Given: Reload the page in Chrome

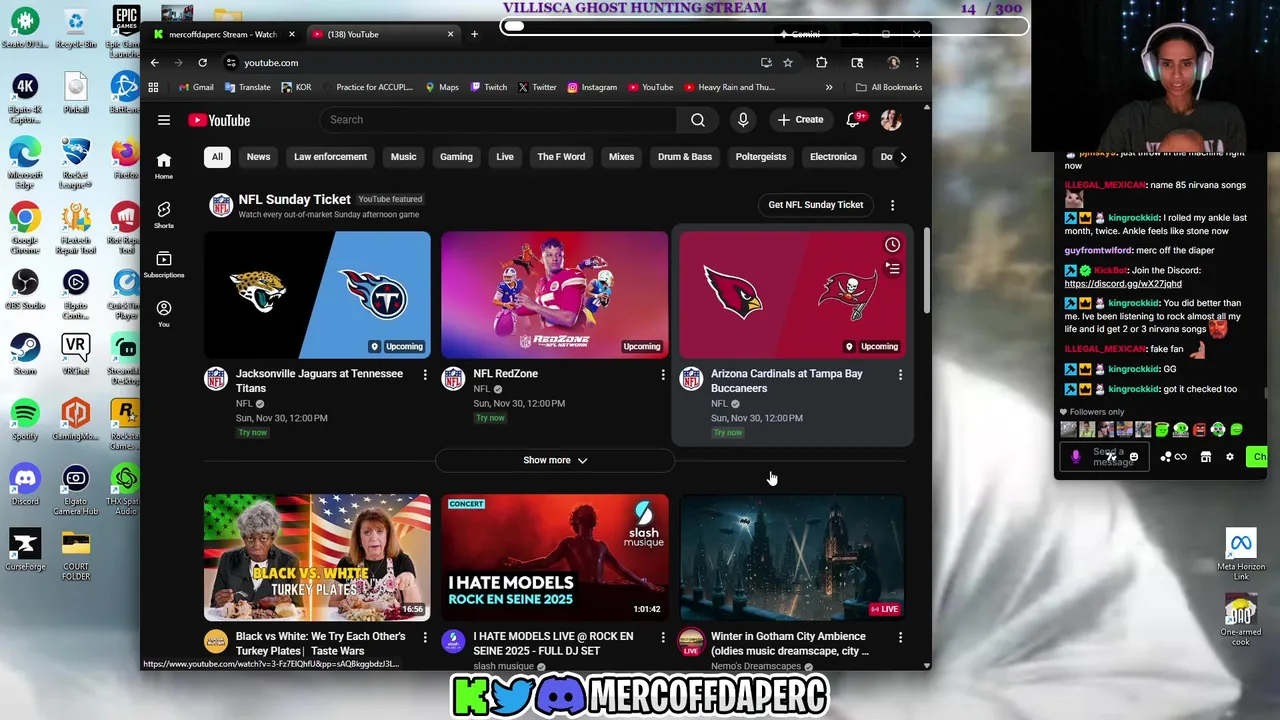Looking at the screenshot, I should (202, 62).
